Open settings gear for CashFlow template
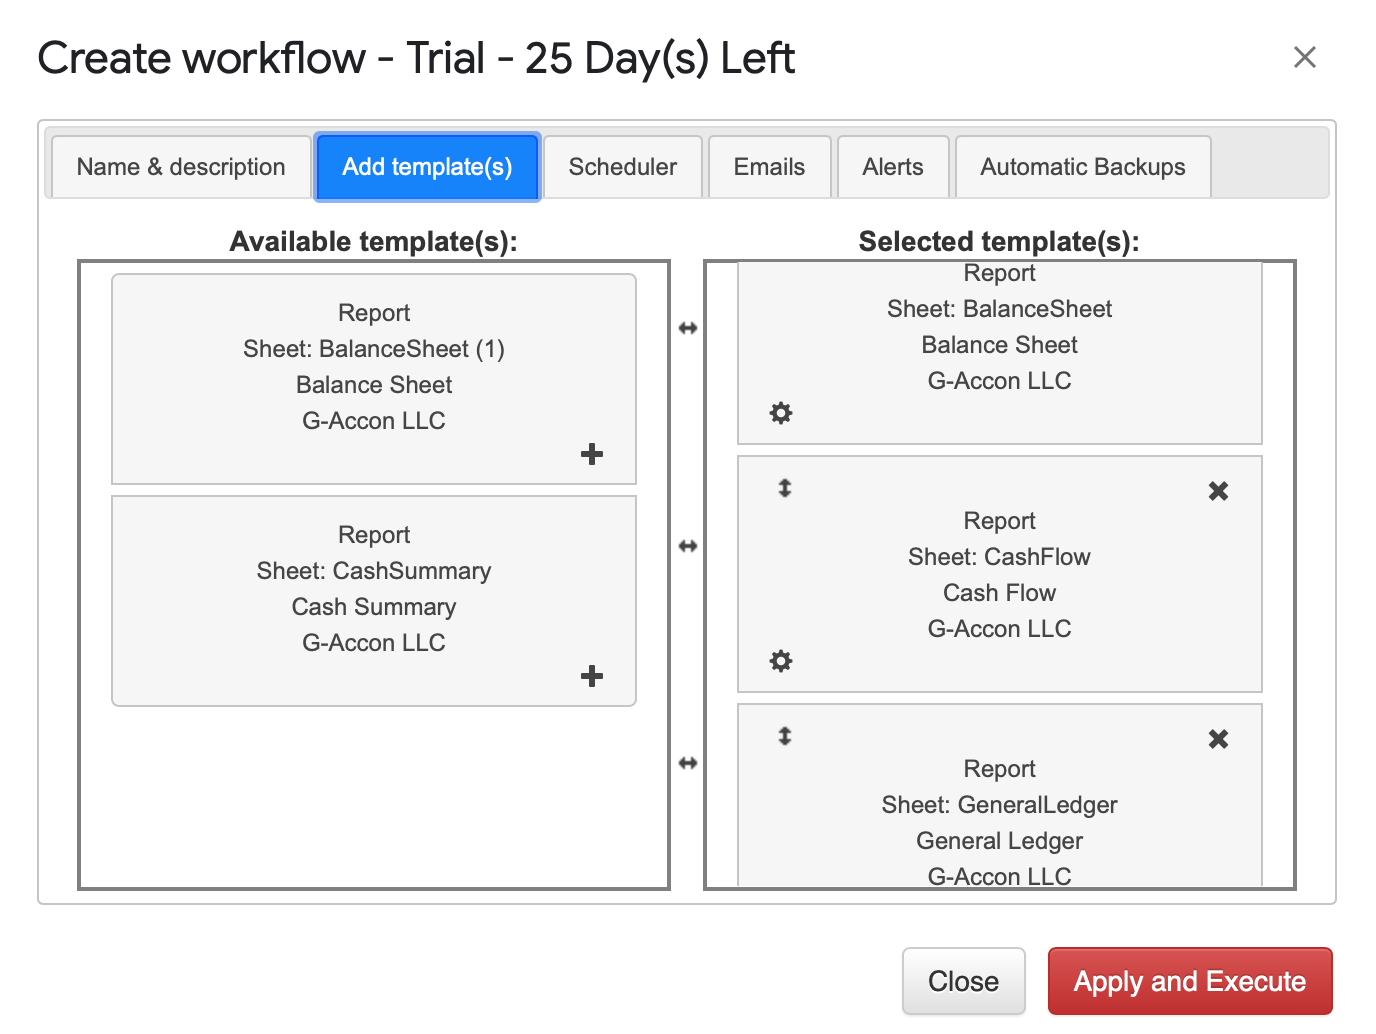 [x=781, y=661]
